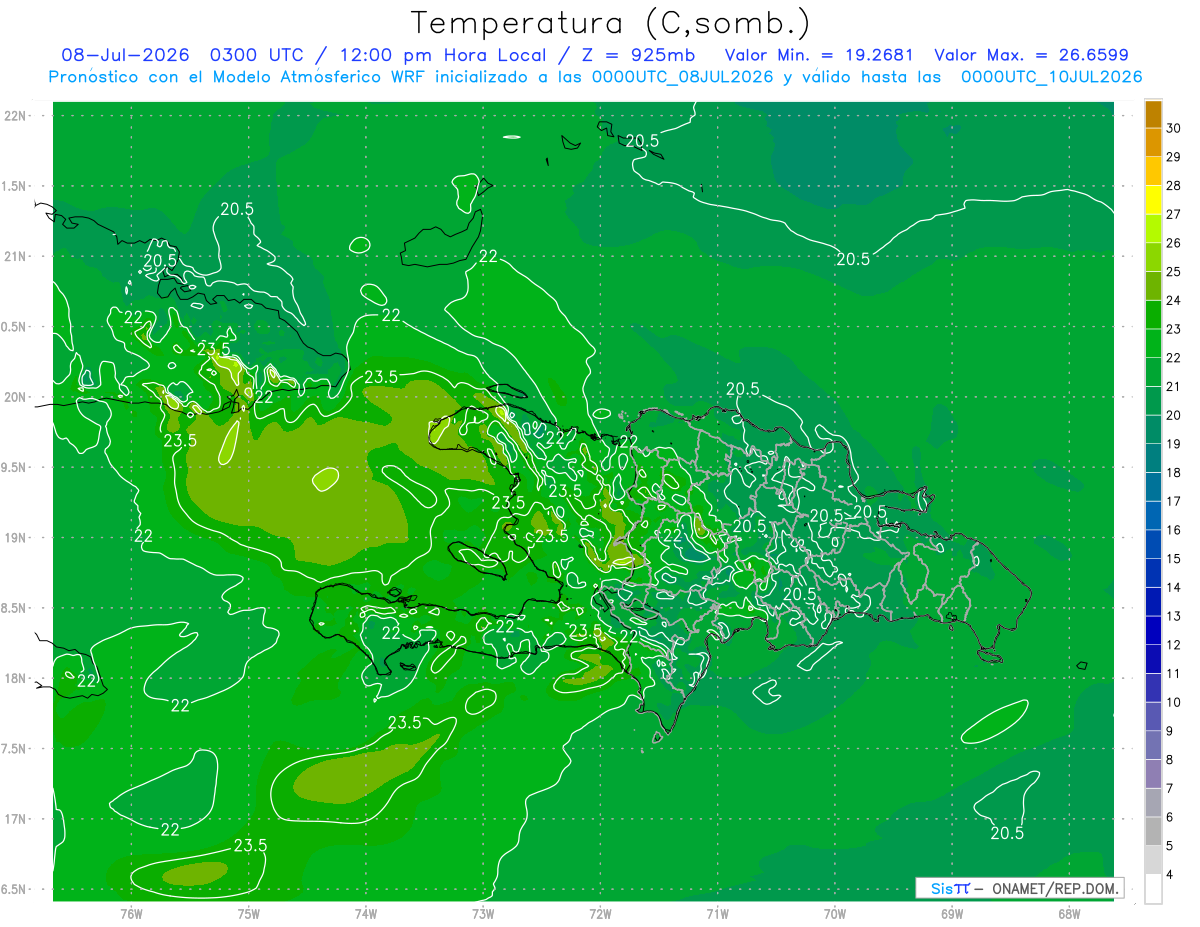Click the "20N" latitude axis label
This screenshot has height=927, width=1200.
[x=16, y=397]
